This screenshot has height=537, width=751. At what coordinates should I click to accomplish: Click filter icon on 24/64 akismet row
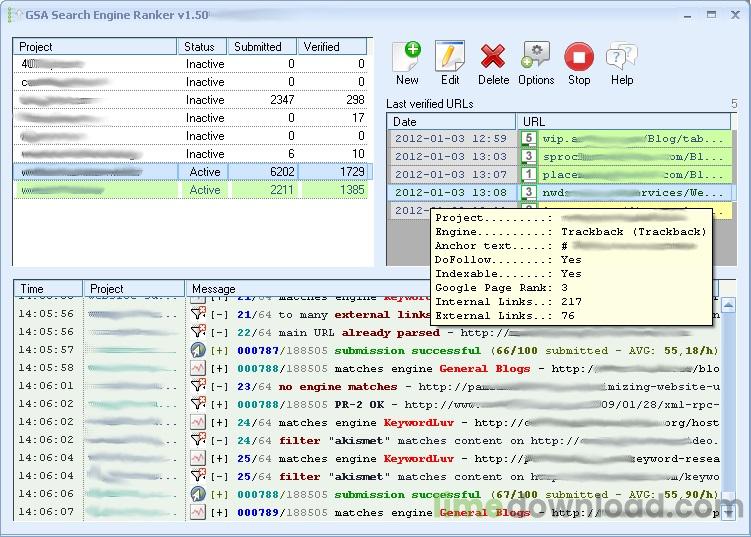(x=198, y=440)
